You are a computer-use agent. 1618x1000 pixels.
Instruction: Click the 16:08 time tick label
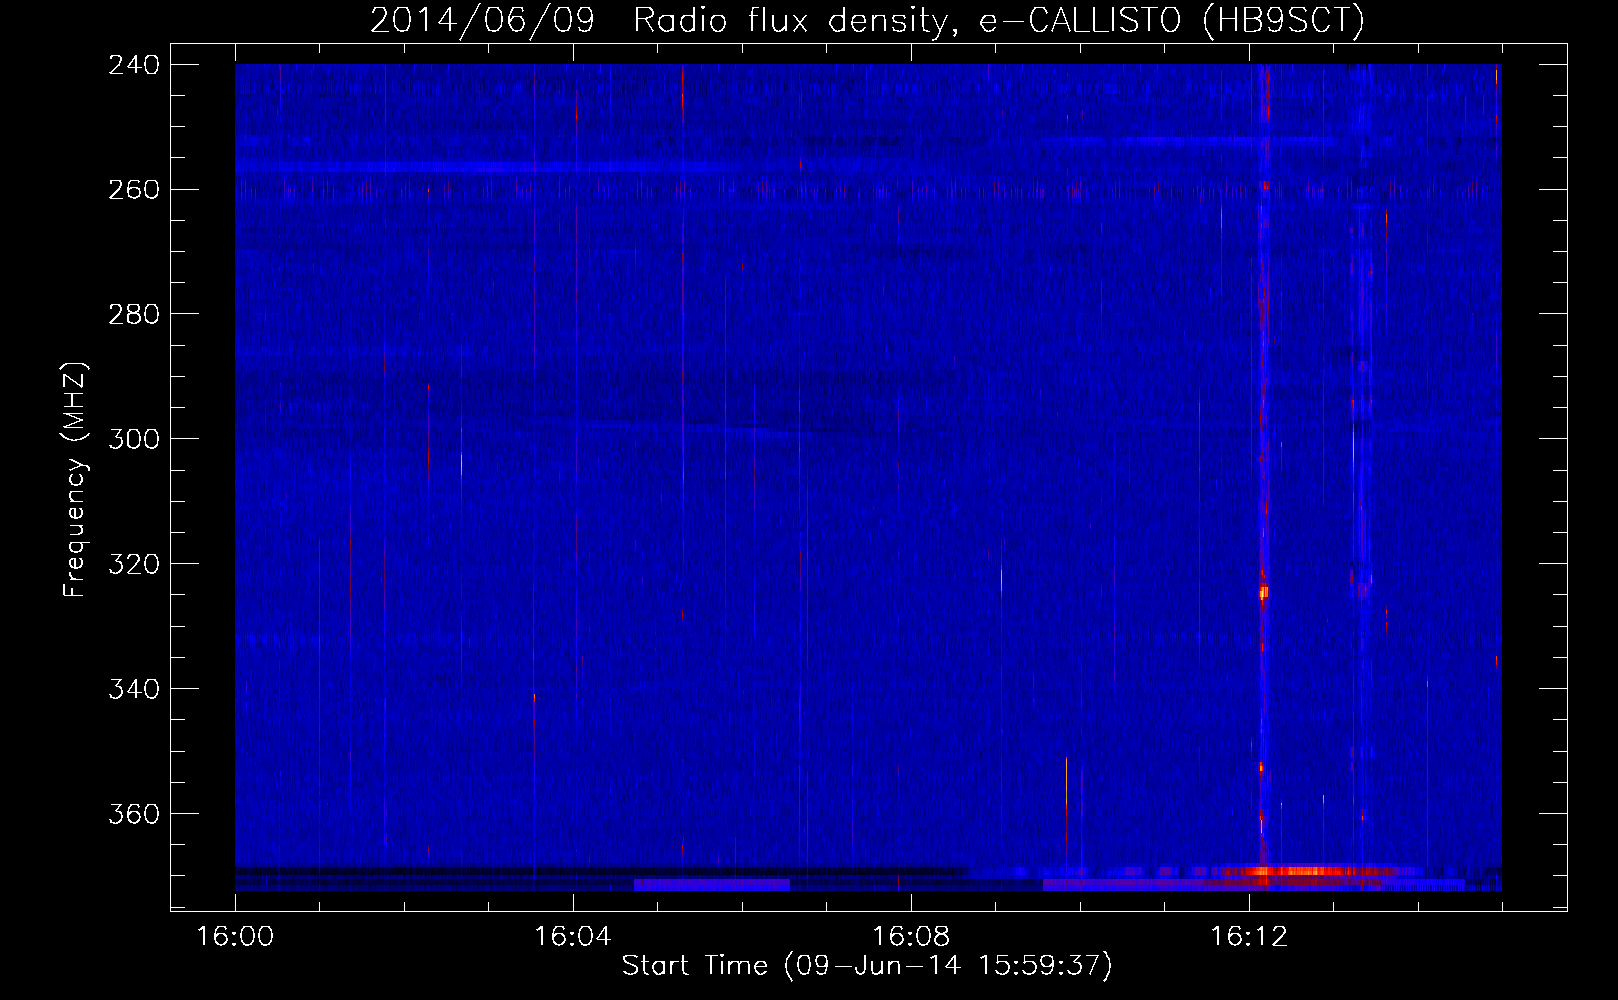click(x=911, y=936)
